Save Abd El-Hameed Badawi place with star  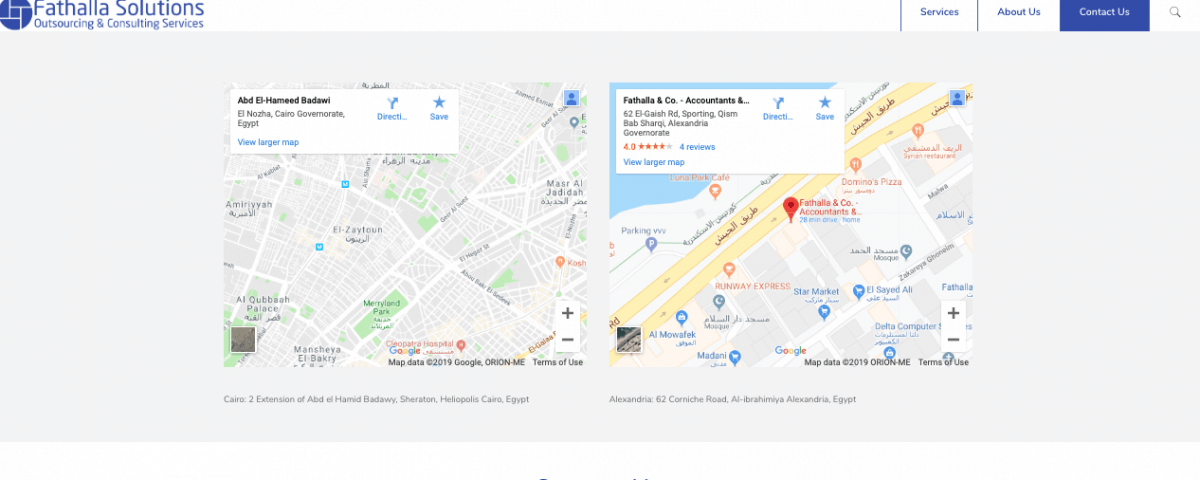(439, 109)
